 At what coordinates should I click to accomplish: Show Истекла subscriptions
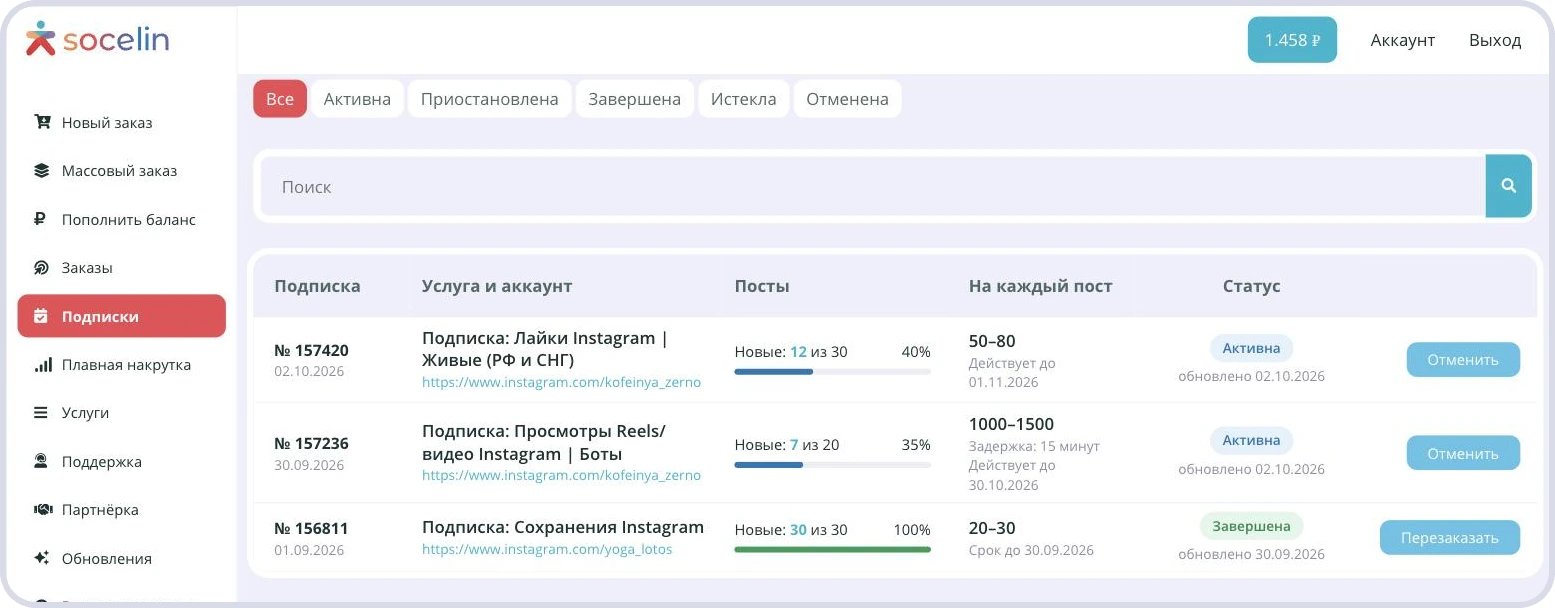[743, 99]
